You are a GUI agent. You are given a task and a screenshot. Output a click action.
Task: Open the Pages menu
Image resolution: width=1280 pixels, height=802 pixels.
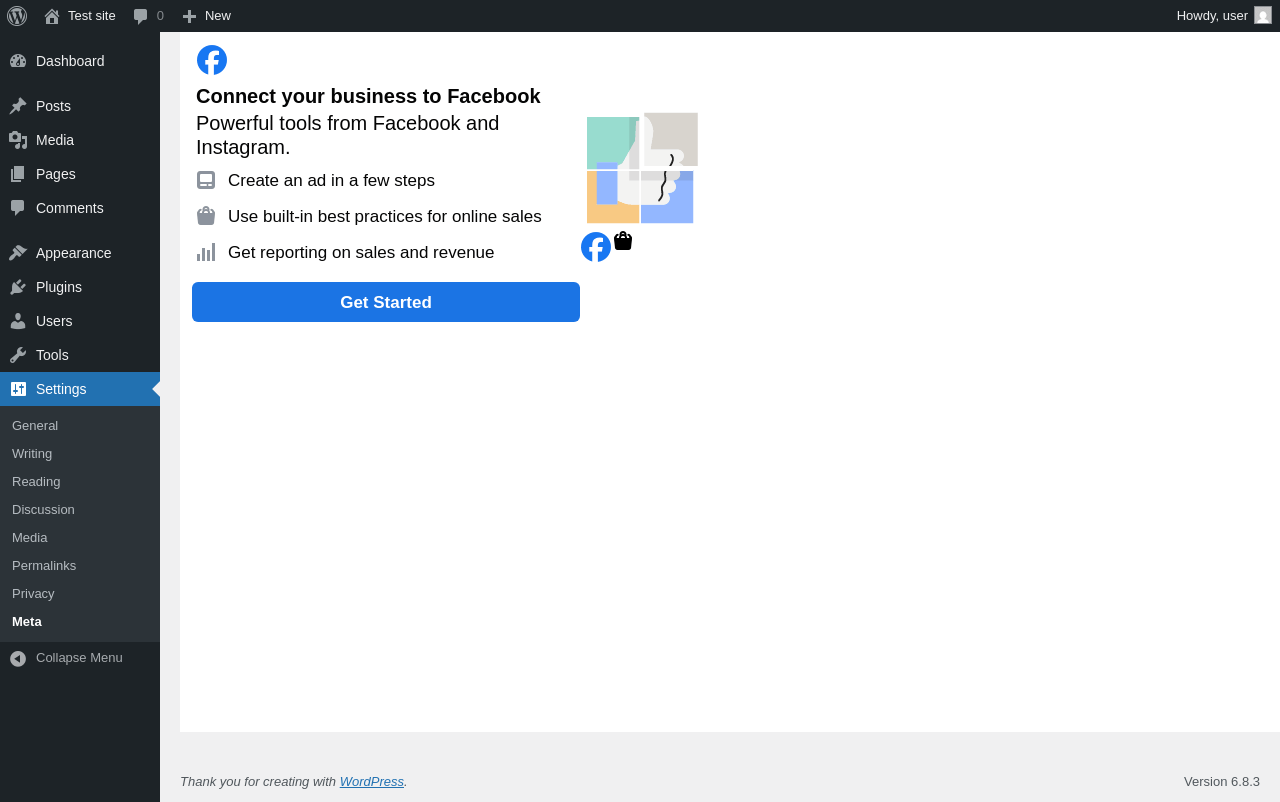point(80,174)
